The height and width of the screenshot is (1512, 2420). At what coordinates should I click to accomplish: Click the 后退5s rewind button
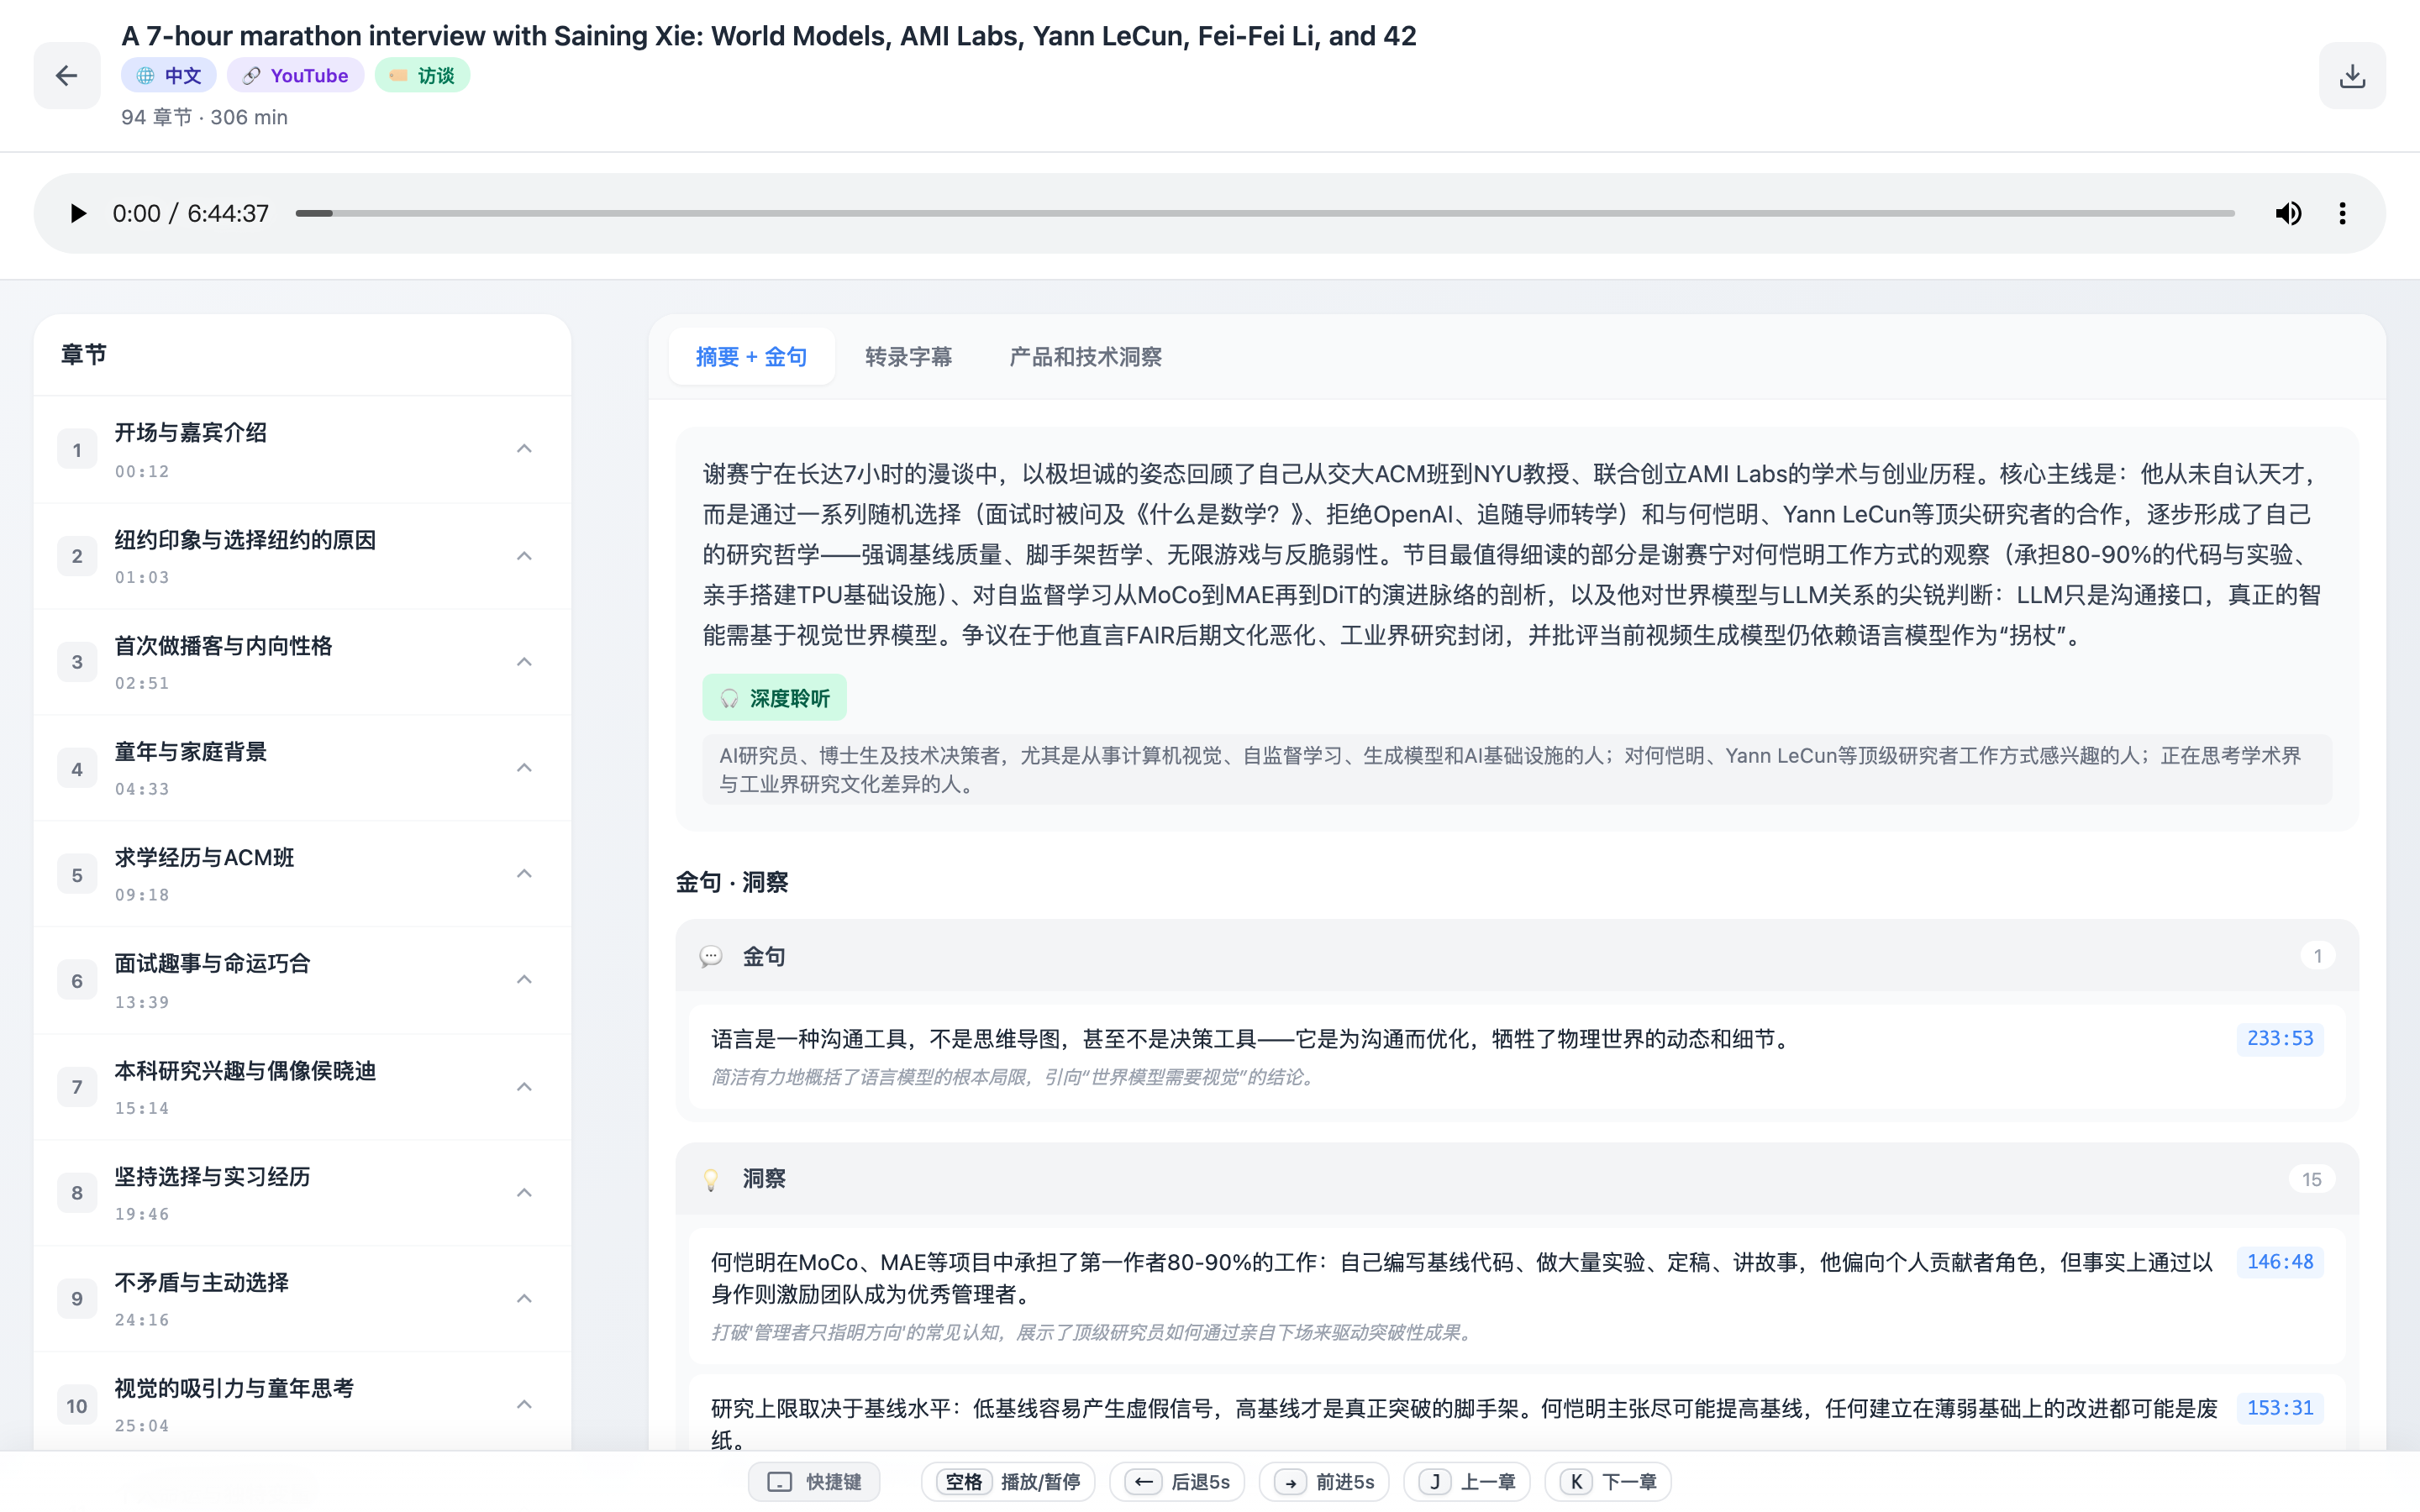(1177, 1481)
